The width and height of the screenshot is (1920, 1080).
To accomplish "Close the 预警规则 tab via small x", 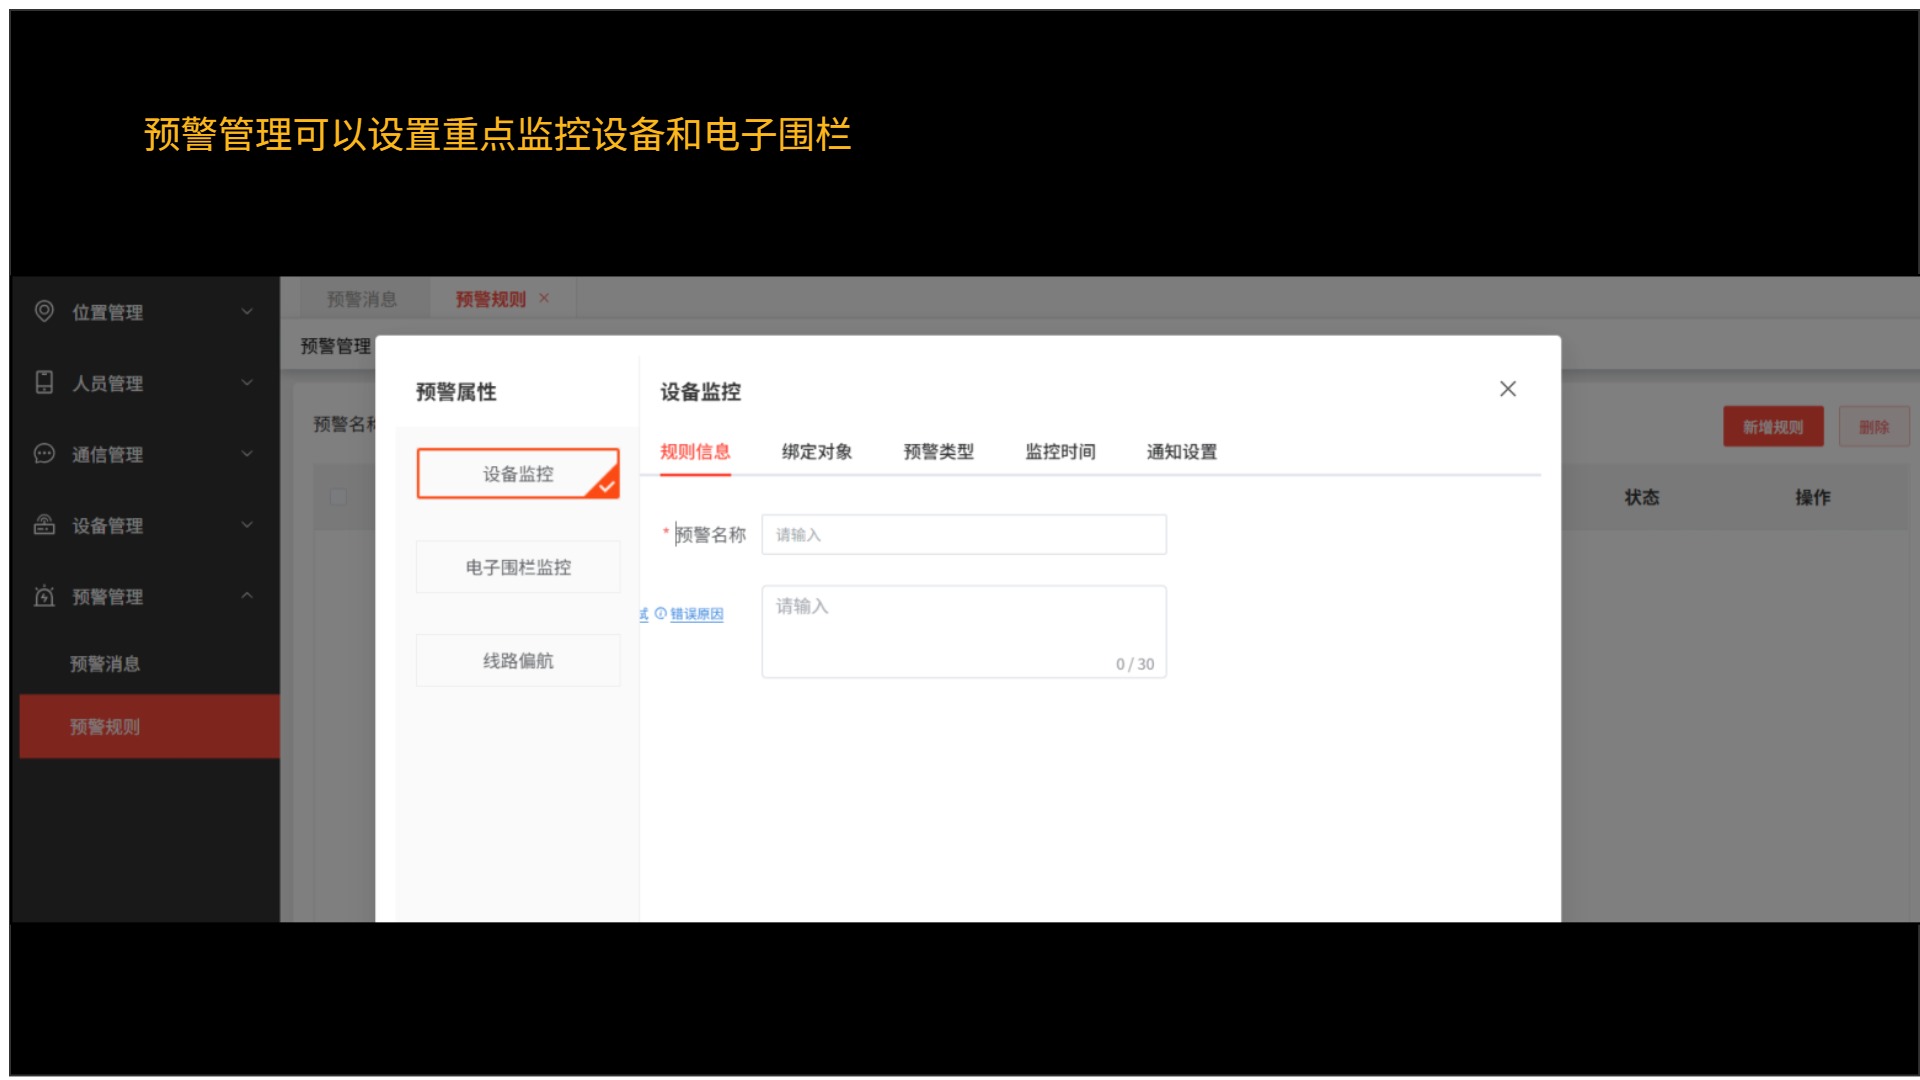I will 544,298.
